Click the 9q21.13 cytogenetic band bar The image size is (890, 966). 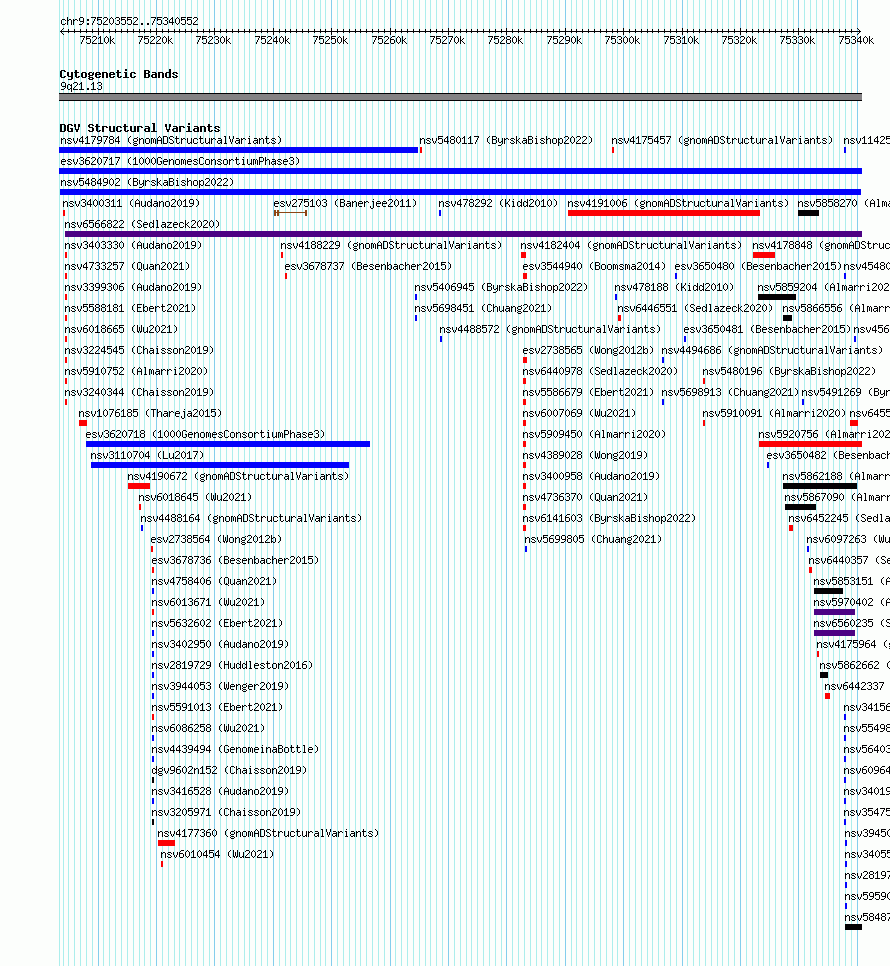click(461, 97)
